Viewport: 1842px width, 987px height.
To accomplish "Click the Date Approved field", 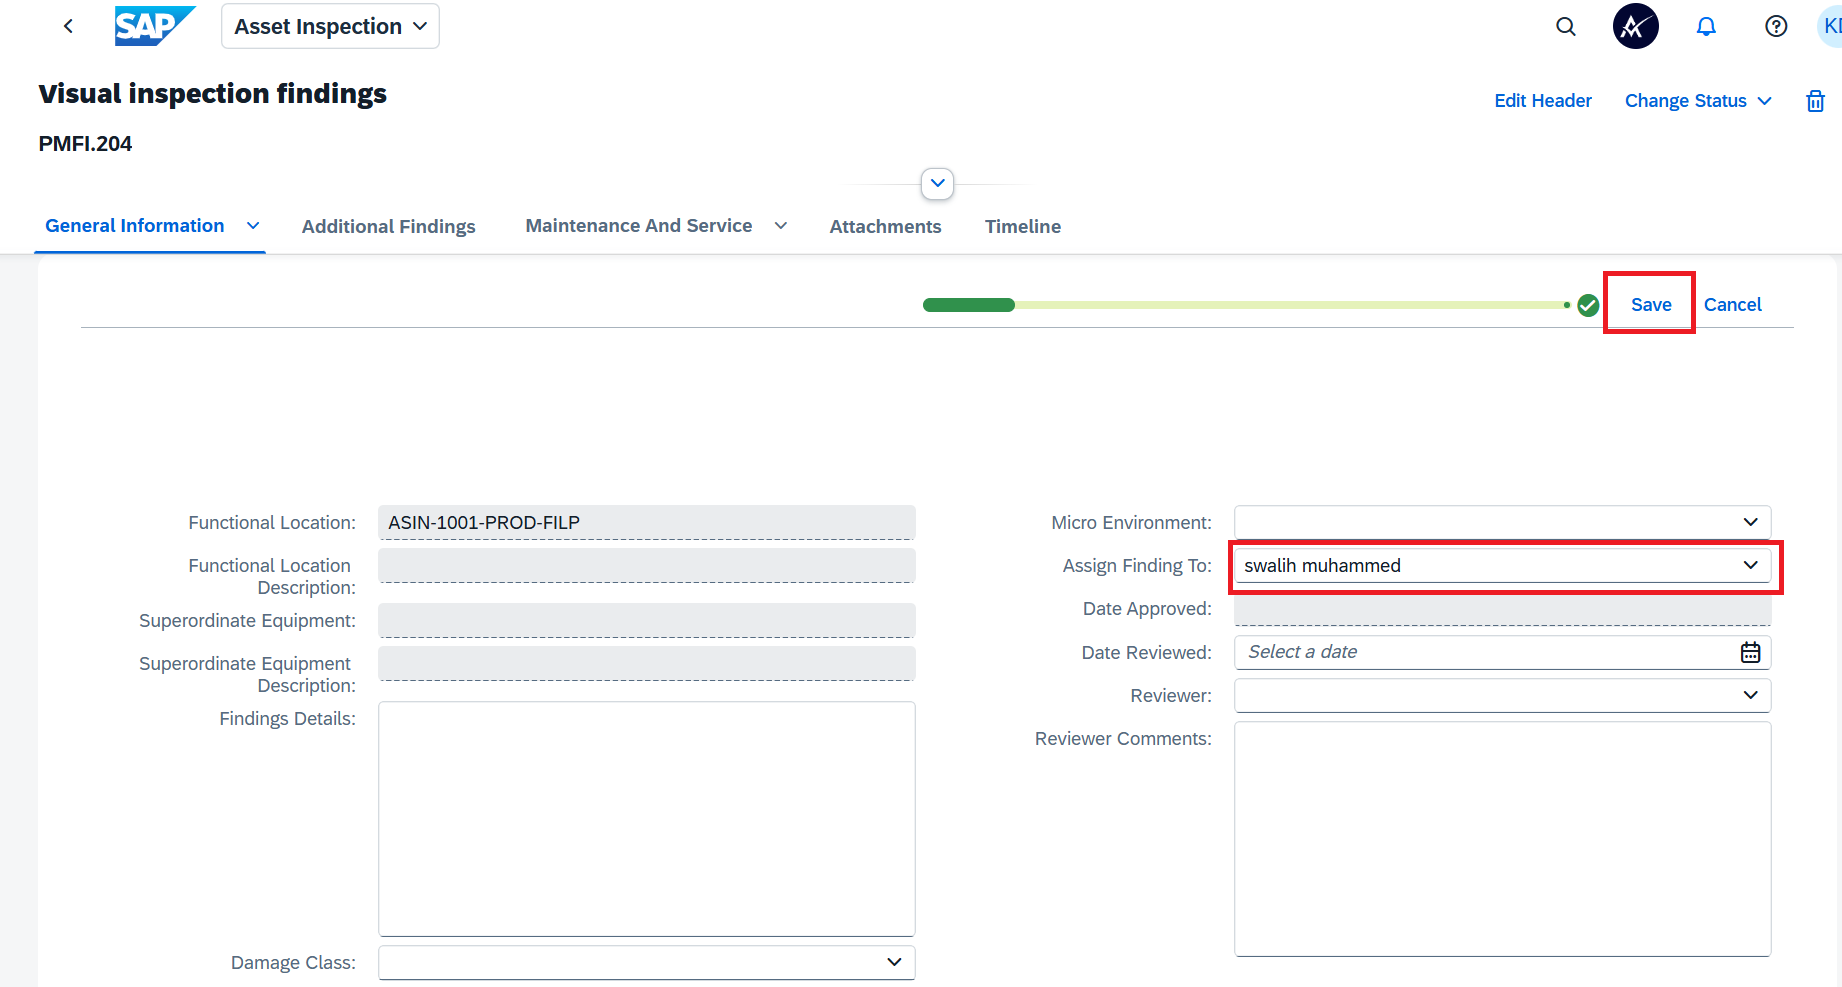I will coord(1502,609).
